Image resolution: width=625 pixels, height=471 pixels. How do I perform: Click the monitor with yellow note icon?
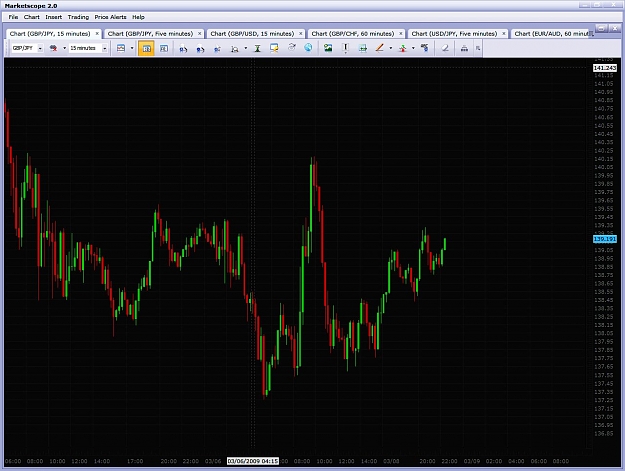274,48
